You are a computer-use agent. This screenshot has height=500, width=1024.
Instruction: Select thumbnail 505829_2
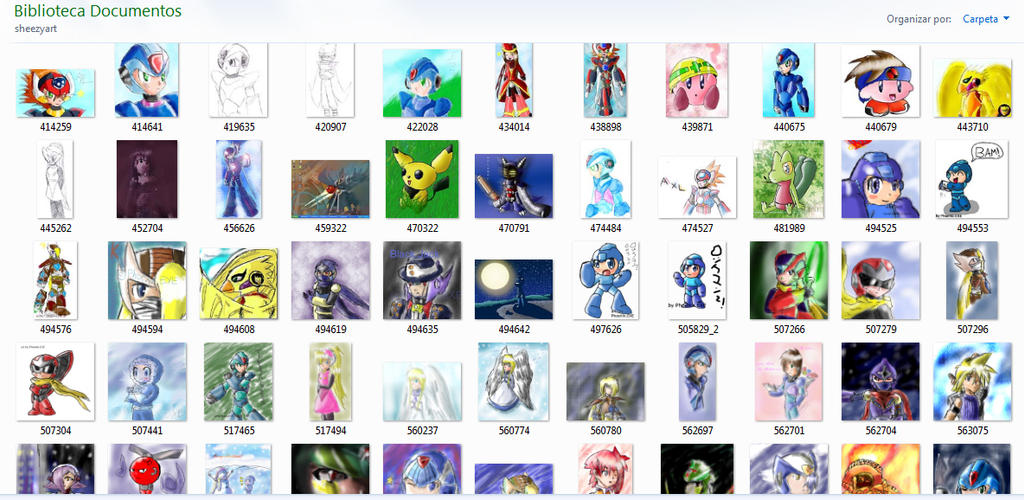point(697,281)
